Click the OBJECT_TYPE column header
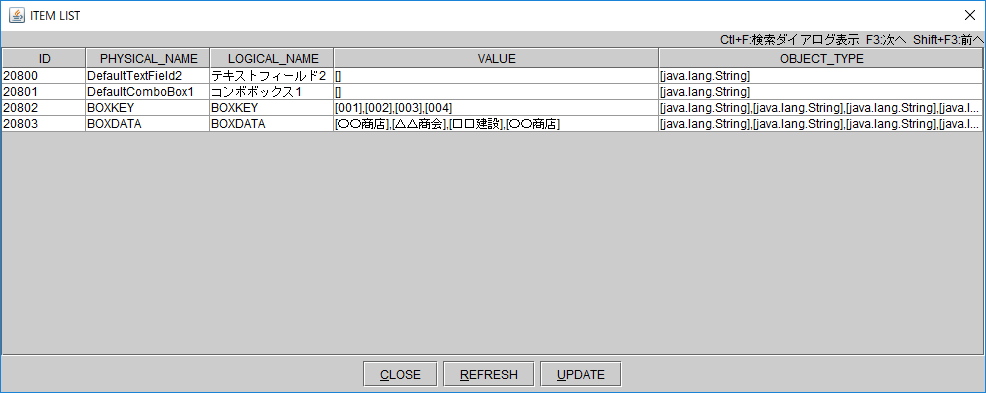This screenshot has width=986, height=393. tap(821, 58)
